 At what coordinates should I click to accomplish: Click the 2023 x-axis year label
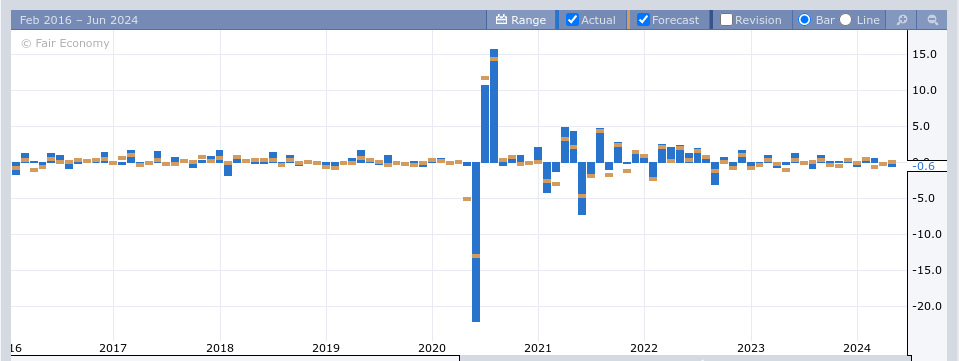point(750,348)
